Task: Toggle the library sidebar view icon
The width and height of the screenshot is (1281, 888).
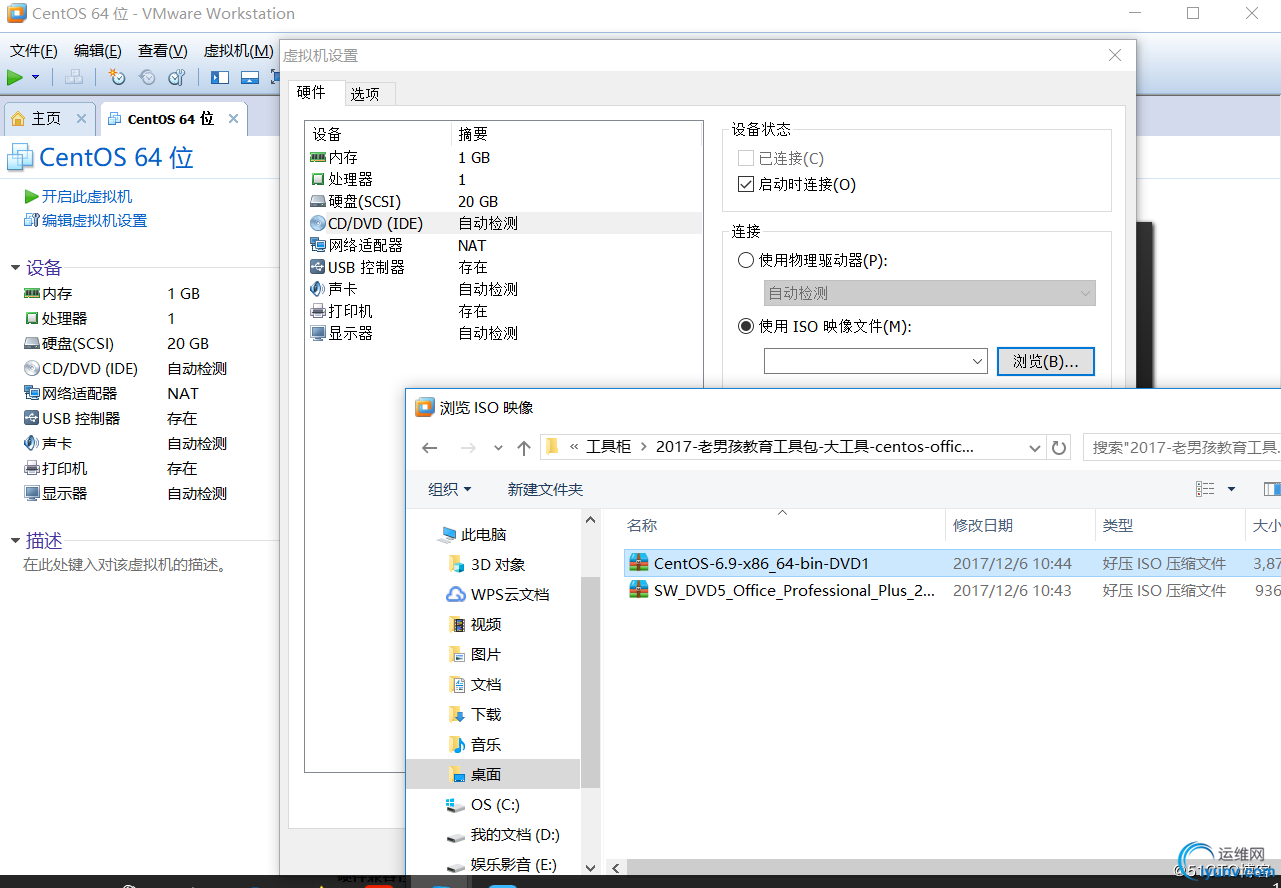Action: pos(220,77)
